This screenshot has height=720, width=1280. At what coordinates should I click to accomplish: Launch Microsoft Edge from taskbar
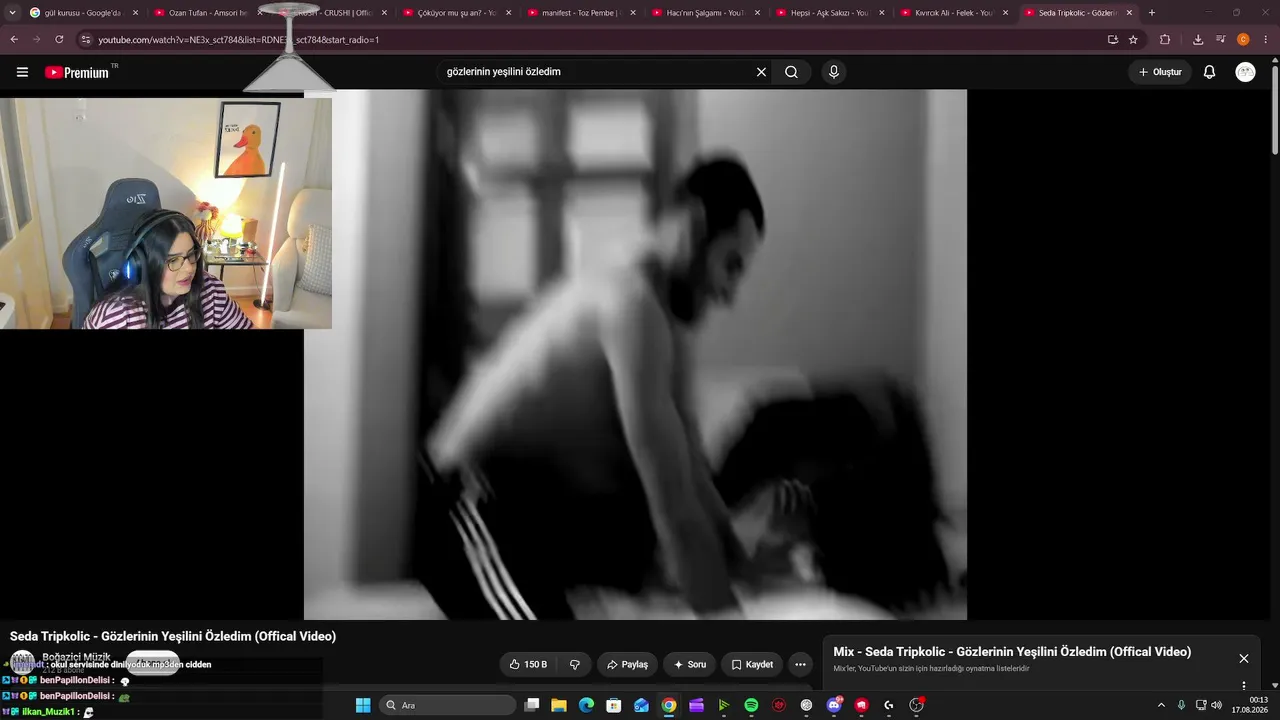point(586,705)
